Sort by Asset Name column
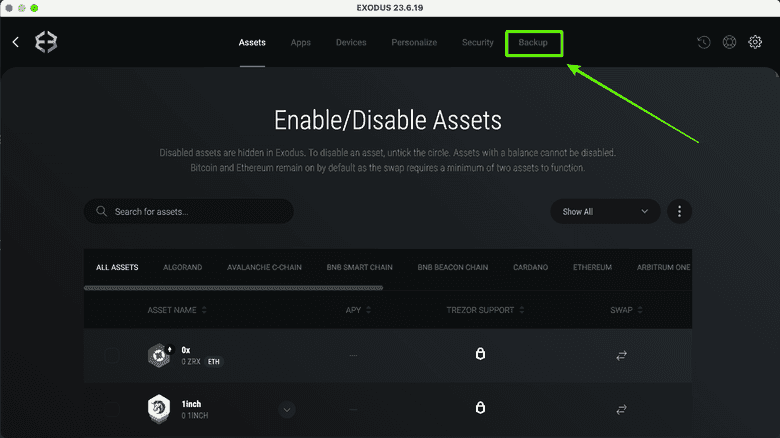The height and width of the screenshot is (438, 780). [x=176, y=310]
